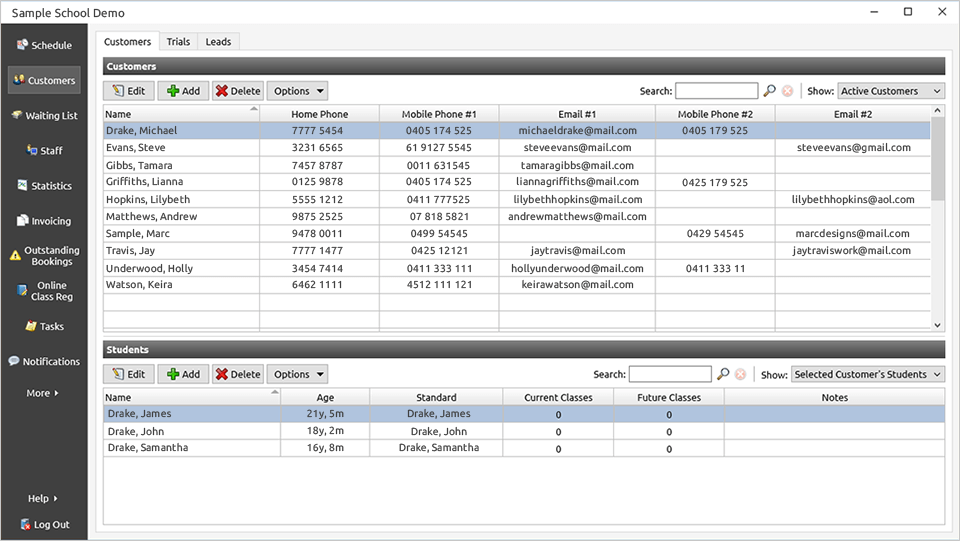960x541 pixels.
Task: Open Notifications from the sidebar
Action: point(44,362)
